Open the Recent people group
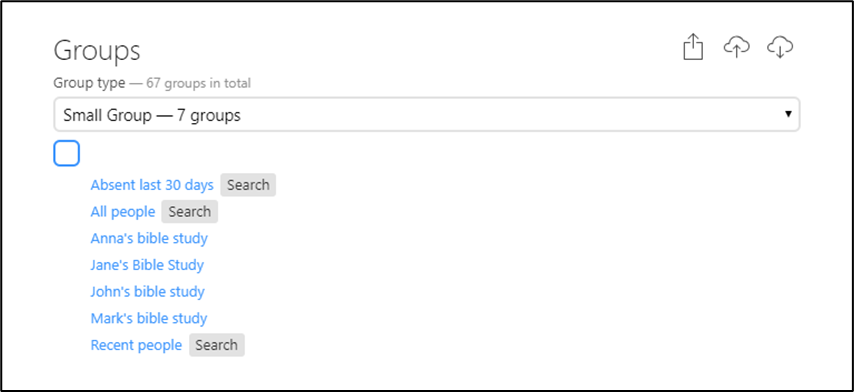Image resolution: width=854 pixels, height=392 pixels. pyautogui.click(x=136, y=345)
